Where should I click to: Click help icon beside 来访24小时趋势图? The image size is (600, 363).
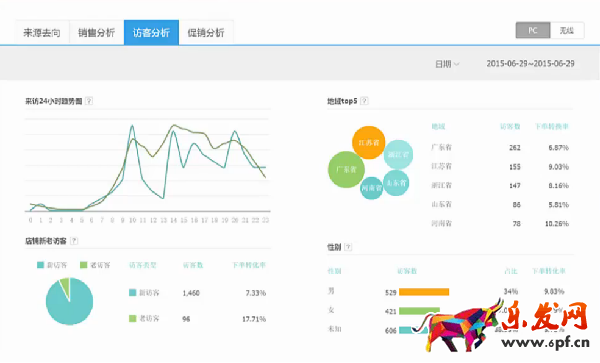pyautogui.click(x=89, y=101)
